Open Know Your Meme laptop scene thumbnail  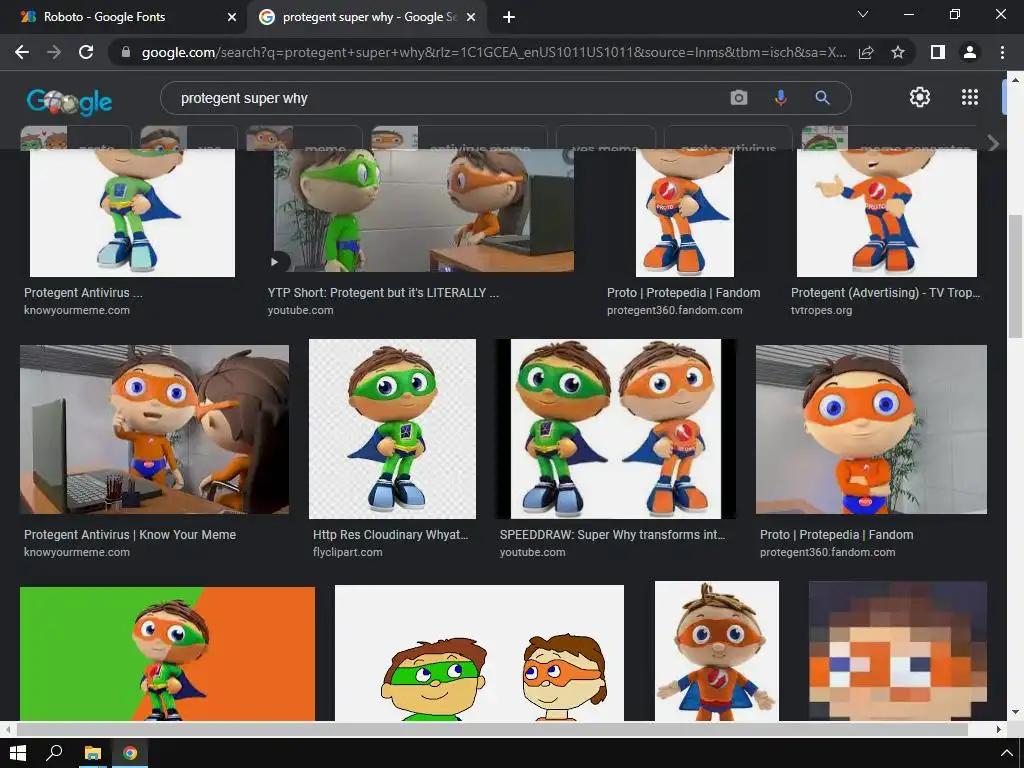click(155, 429)
